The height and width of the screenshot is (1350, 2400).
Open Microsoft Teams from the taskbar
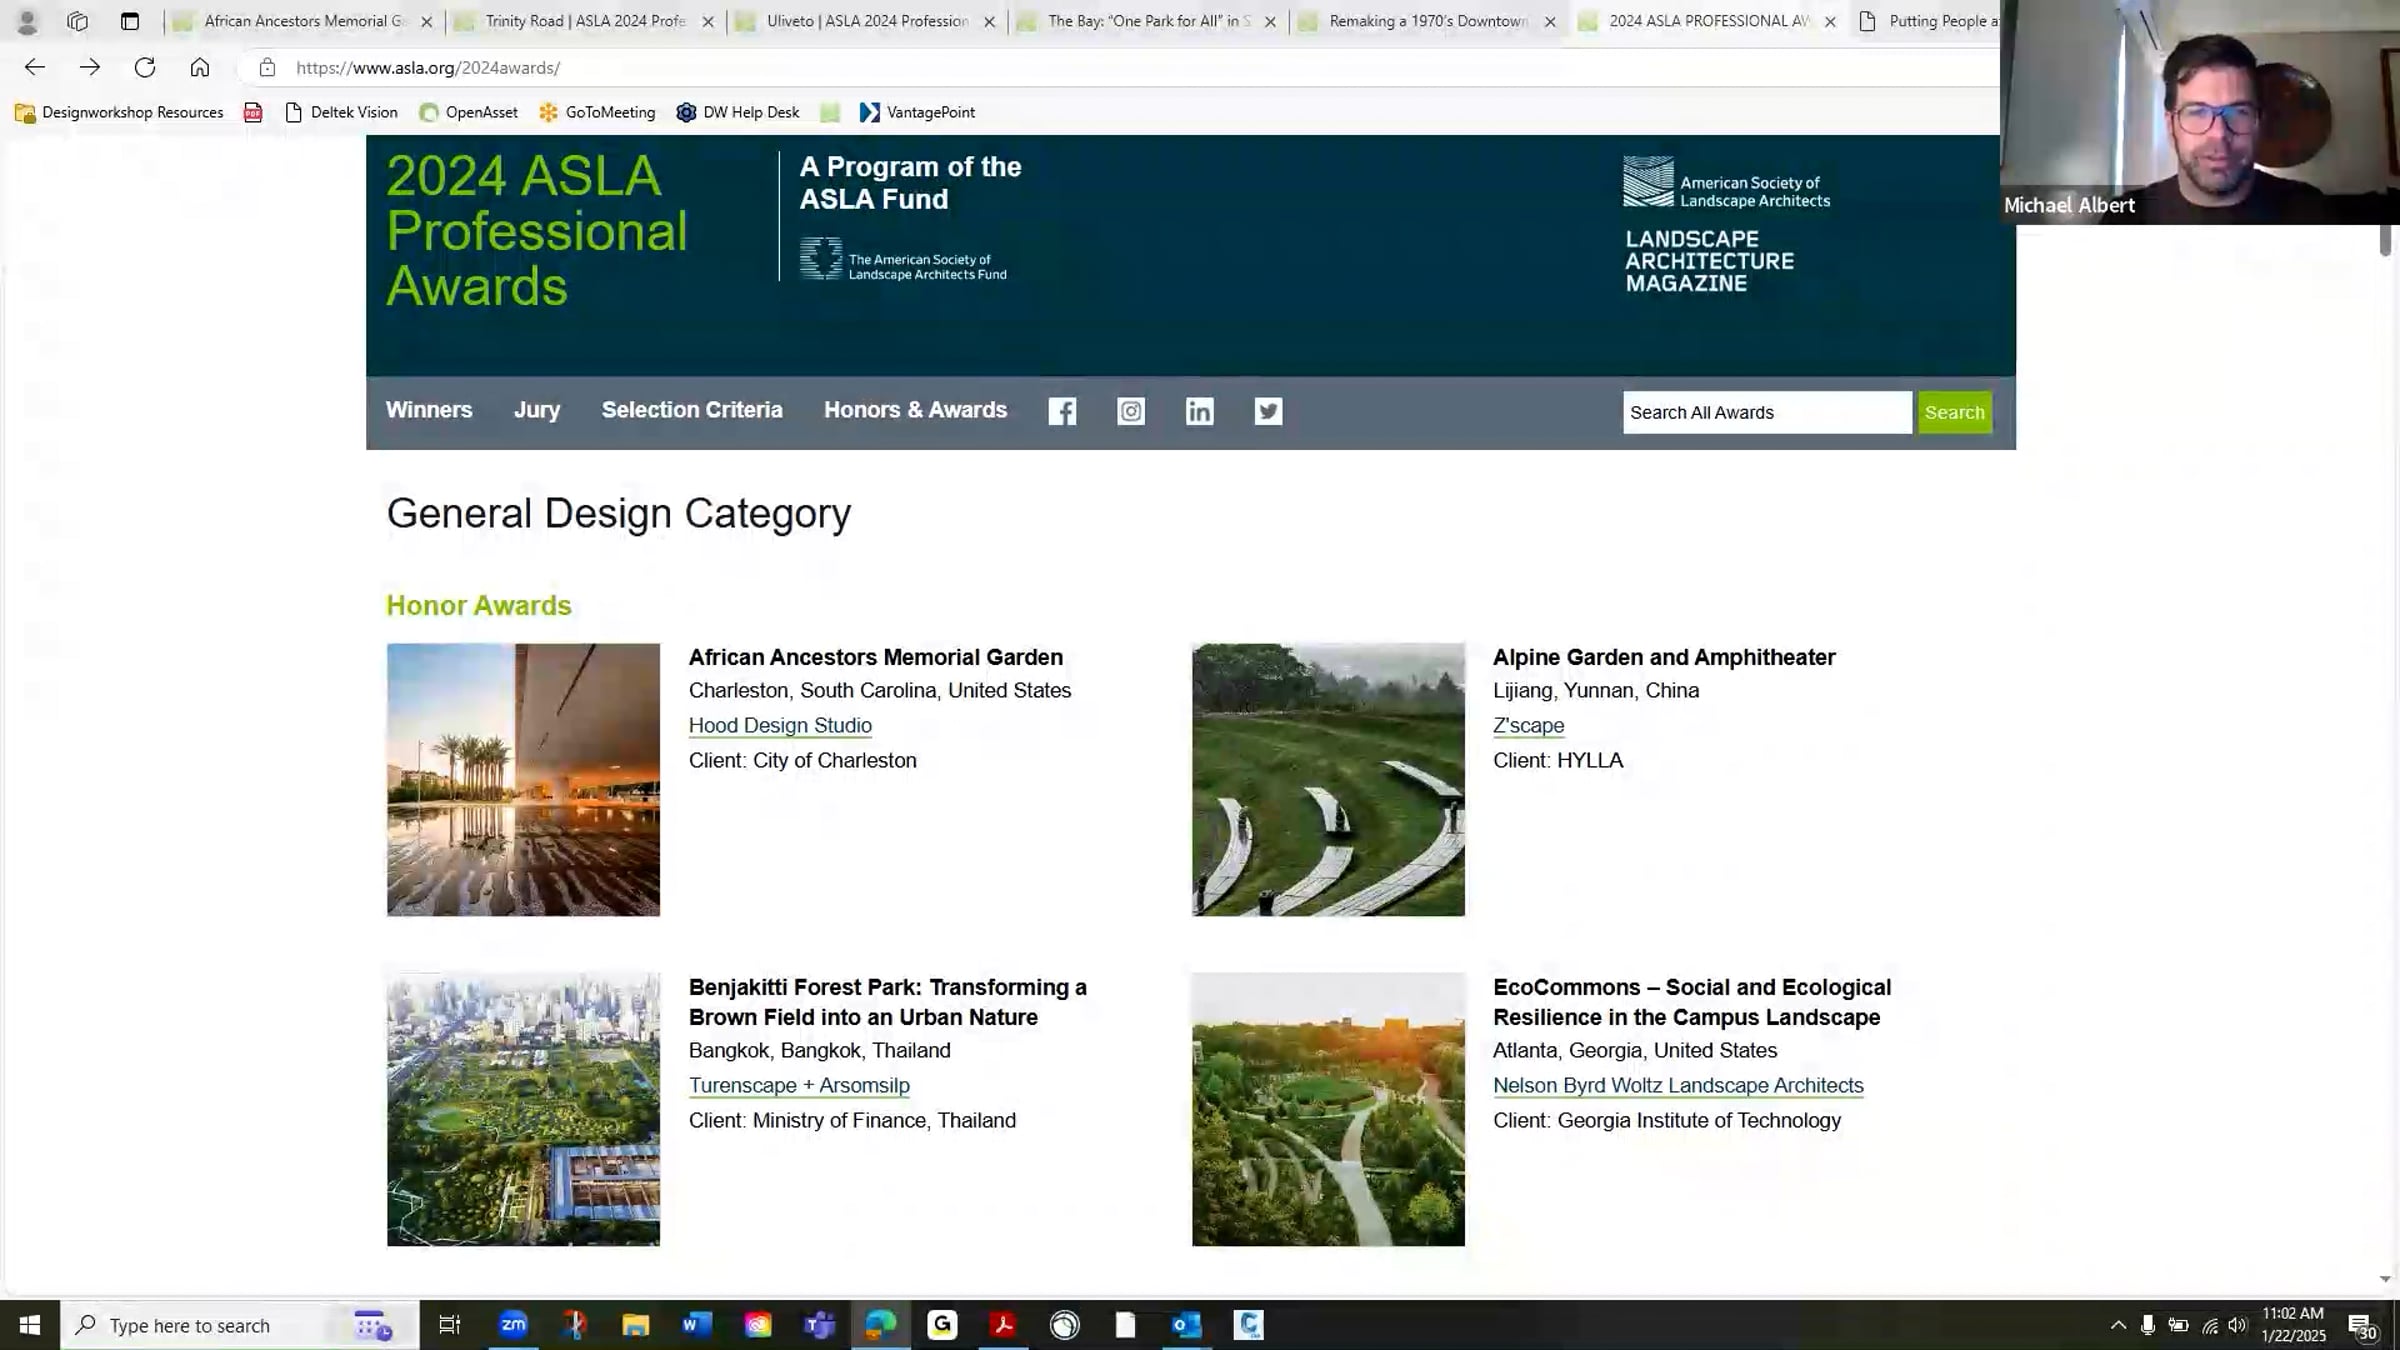pos(818,1324)
